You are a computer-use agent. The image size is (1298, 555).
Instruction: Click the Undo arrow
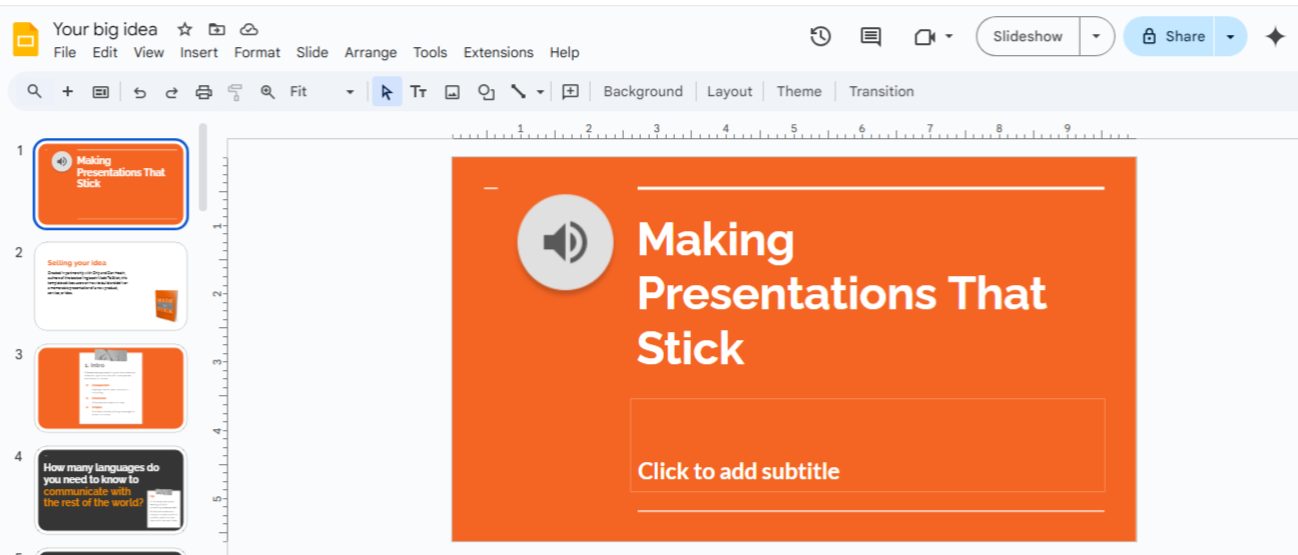tap(140, 91)
